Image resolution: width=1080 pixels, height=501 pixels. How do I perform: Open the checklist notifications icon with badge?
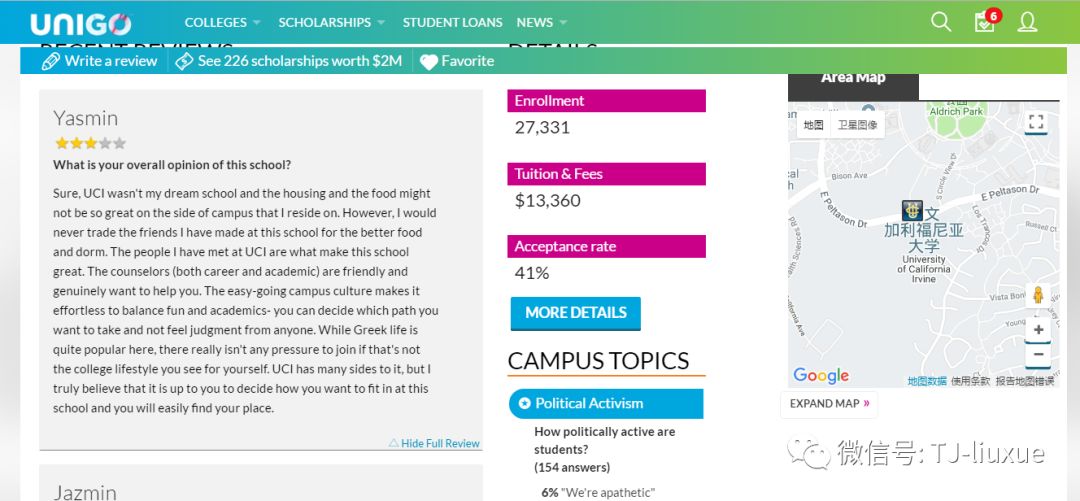click(x=986, y=21)
